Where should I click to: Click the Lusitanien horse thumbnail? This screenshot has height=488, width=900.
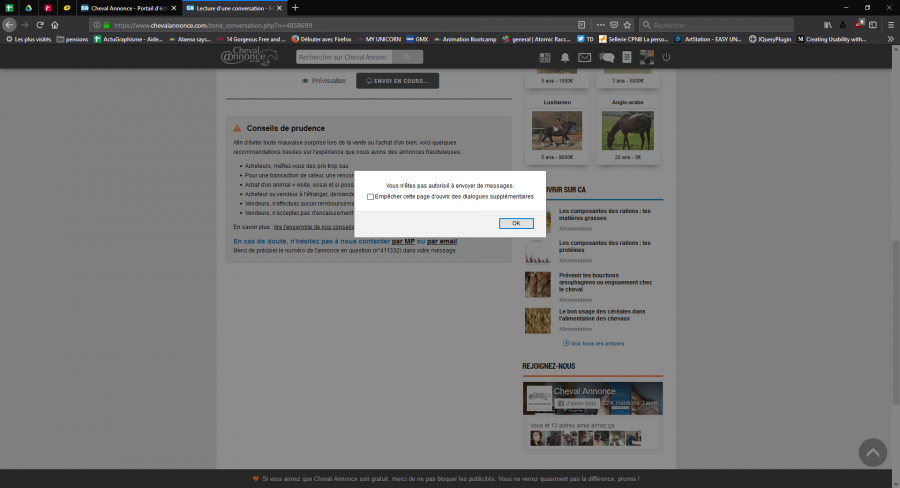pyautogui.click(x=558, y=129)
